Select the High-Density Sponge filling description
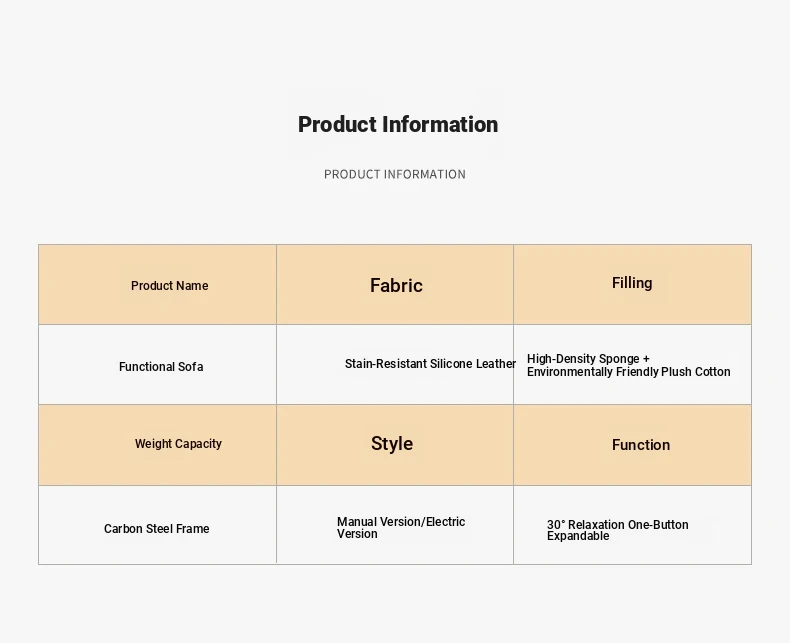This screenshot has height=643, width=790. (x=628, y=365)
